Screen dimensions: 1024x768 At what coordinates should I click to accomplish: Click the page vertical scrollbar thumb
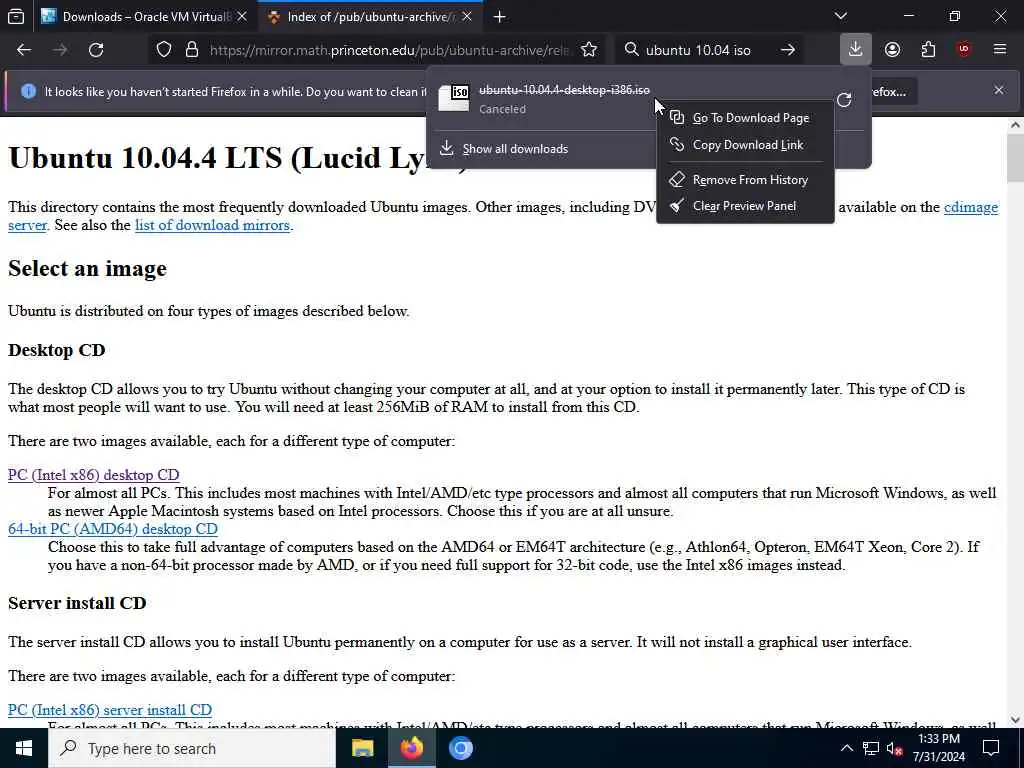tap(1015, 159)
